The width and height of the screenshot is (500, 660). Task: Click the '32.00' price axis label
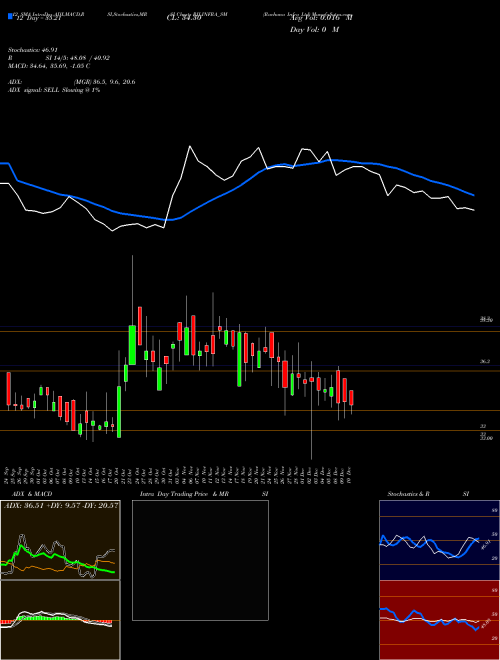pyautogui.click(x=486, y=438)
